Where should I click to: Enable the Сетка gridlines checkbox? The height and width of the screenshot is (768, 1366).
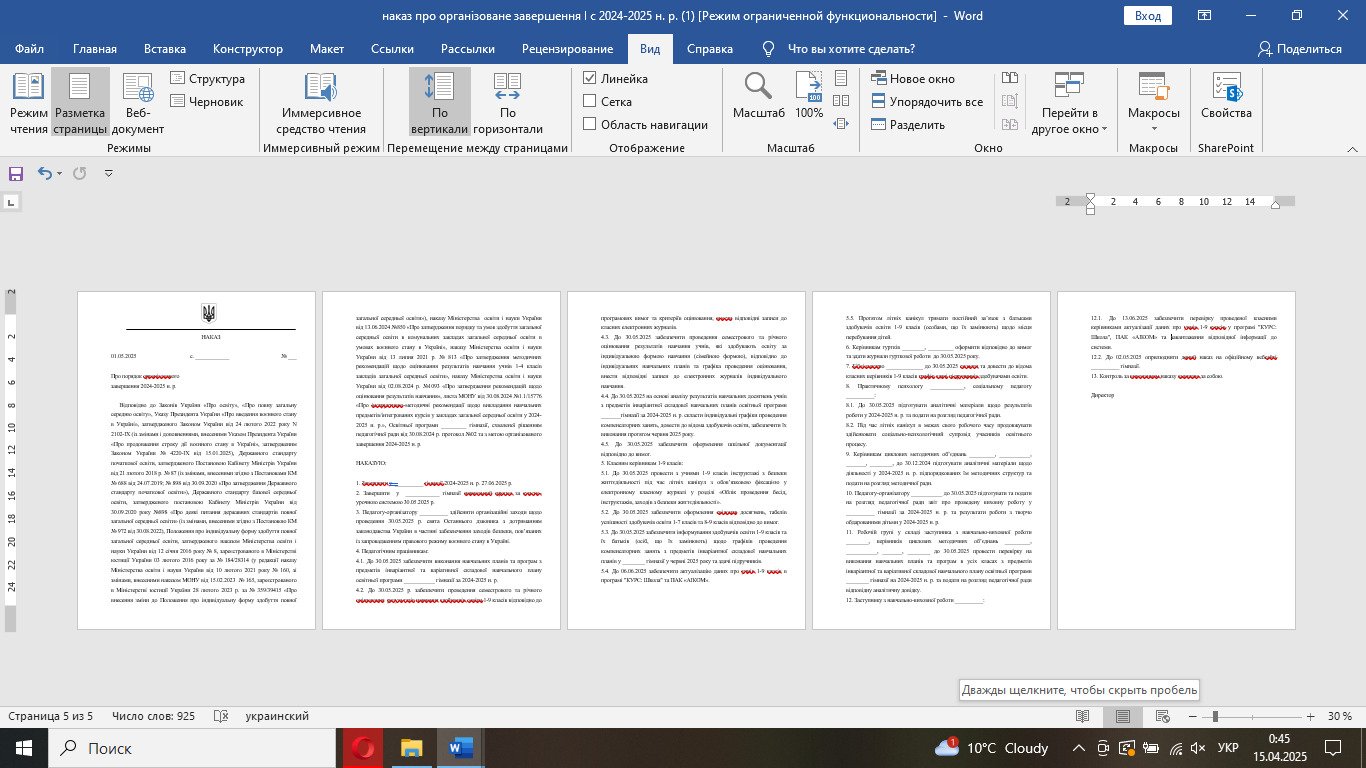pos(590,101)
